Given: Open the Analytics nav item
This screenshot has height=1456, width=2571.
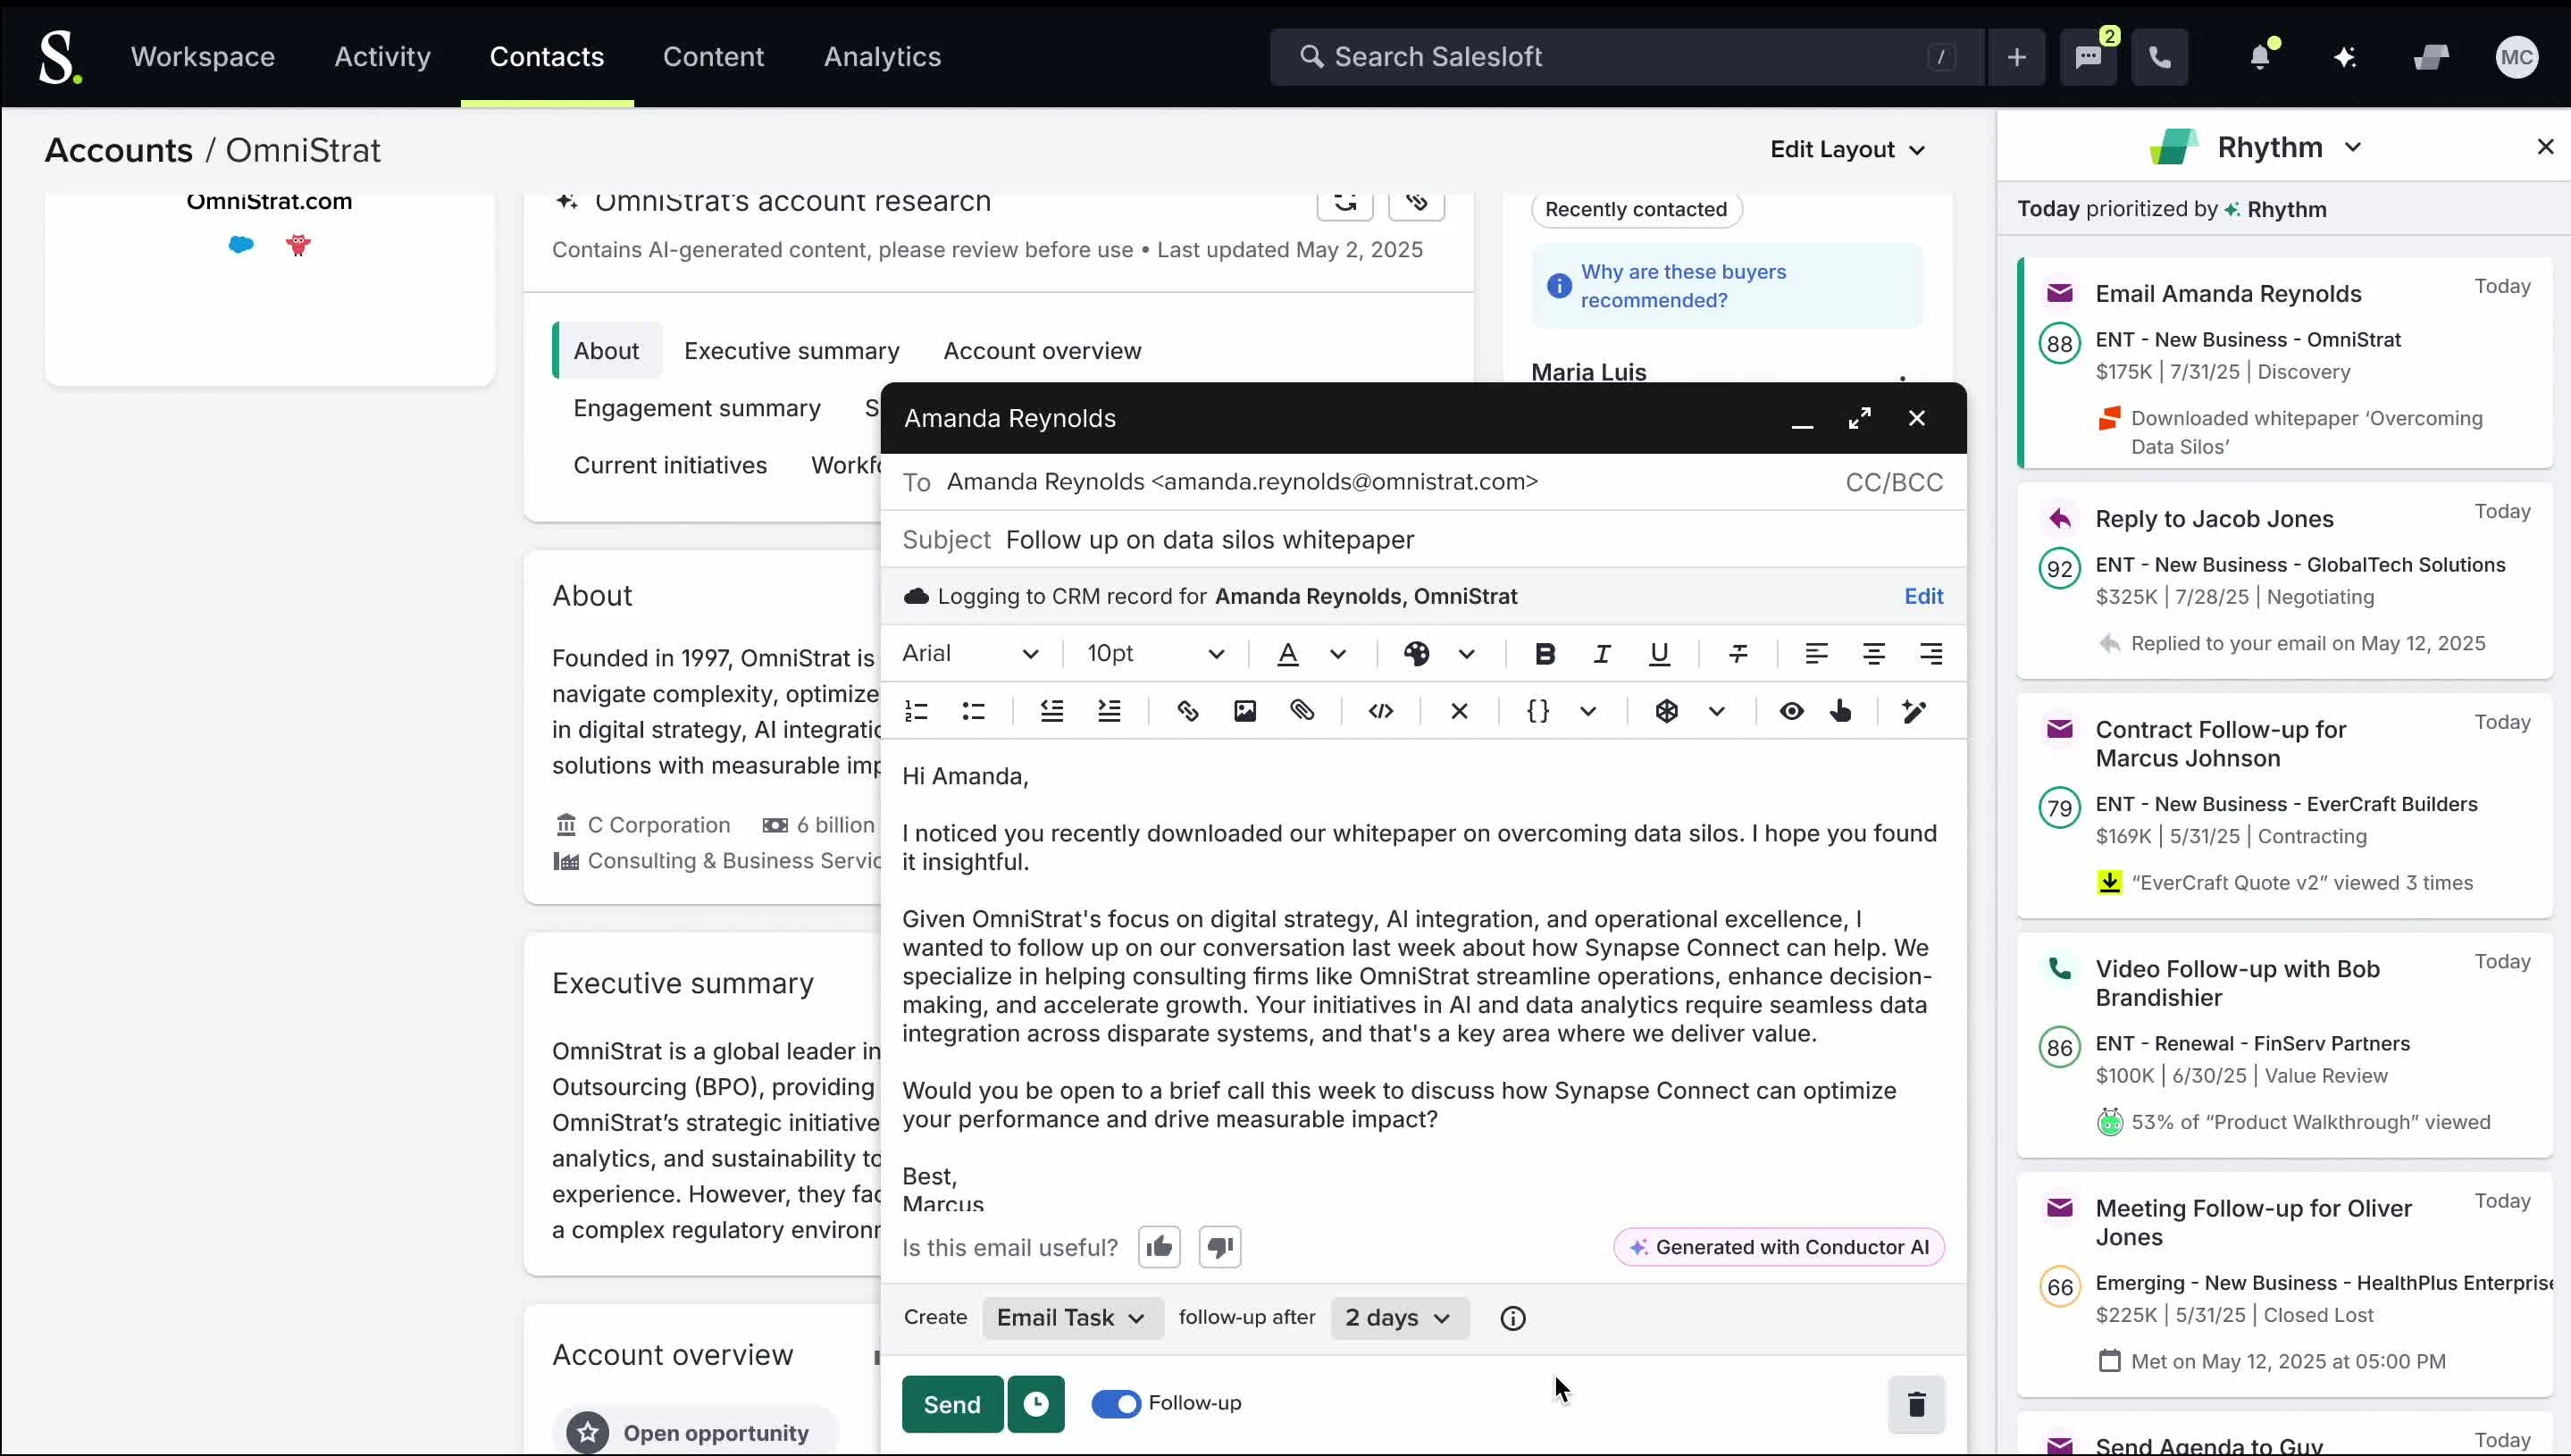Looking at the screenshot, I should (882, 57).
